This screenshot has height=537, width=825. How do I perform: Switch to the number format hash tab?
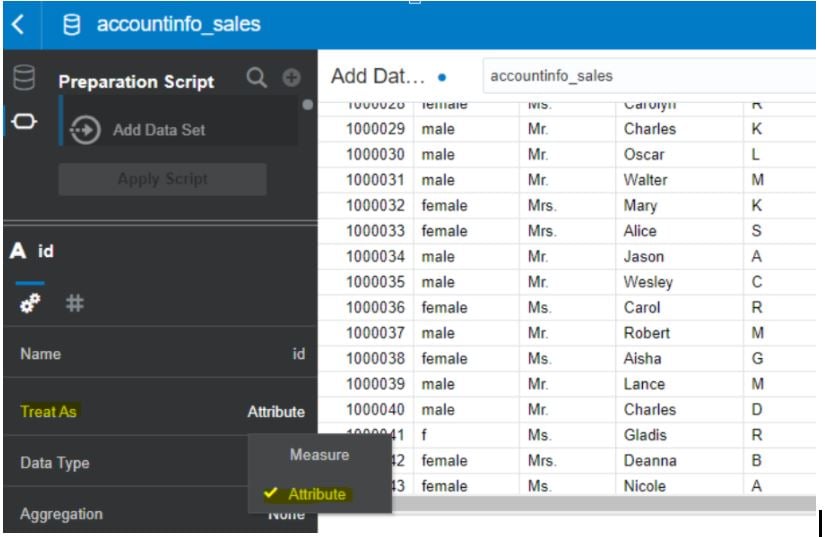(74, 303)
